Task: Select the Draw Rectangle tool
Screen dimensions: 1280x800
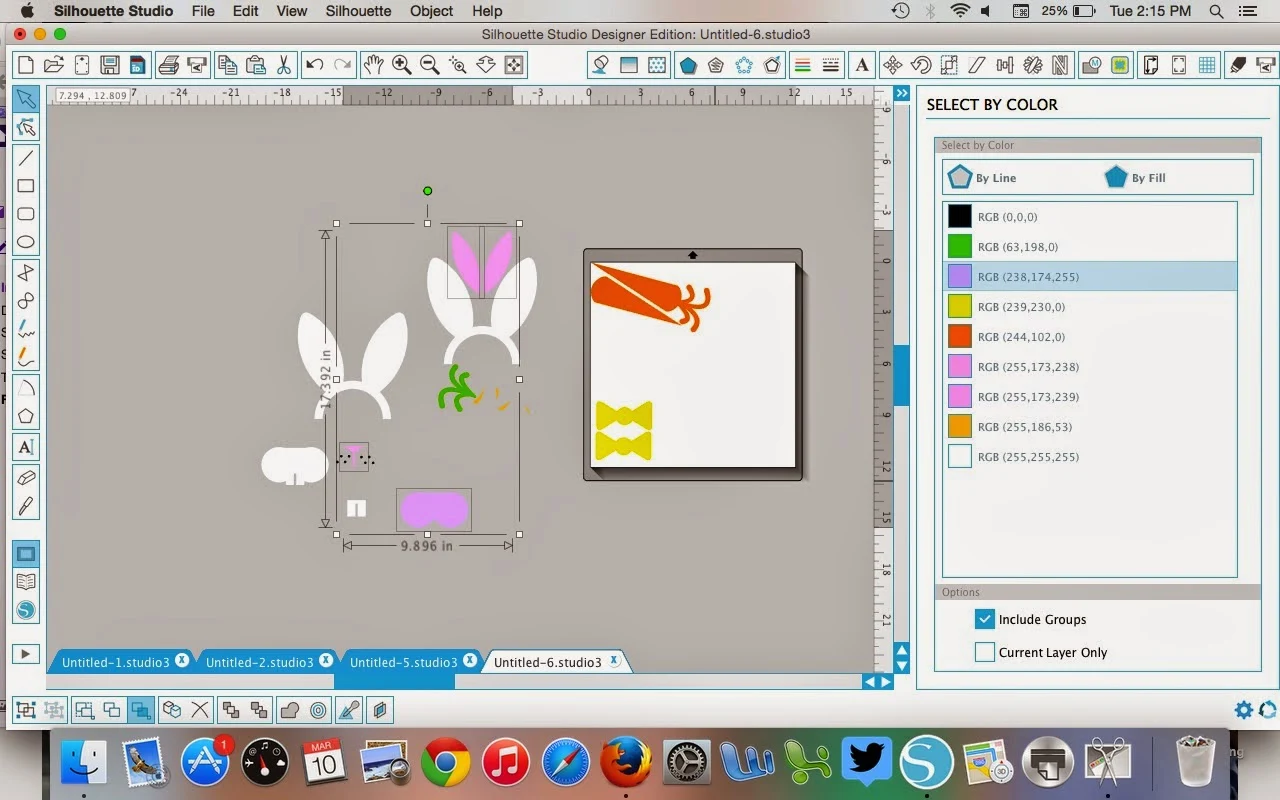Action: (25, 185)
